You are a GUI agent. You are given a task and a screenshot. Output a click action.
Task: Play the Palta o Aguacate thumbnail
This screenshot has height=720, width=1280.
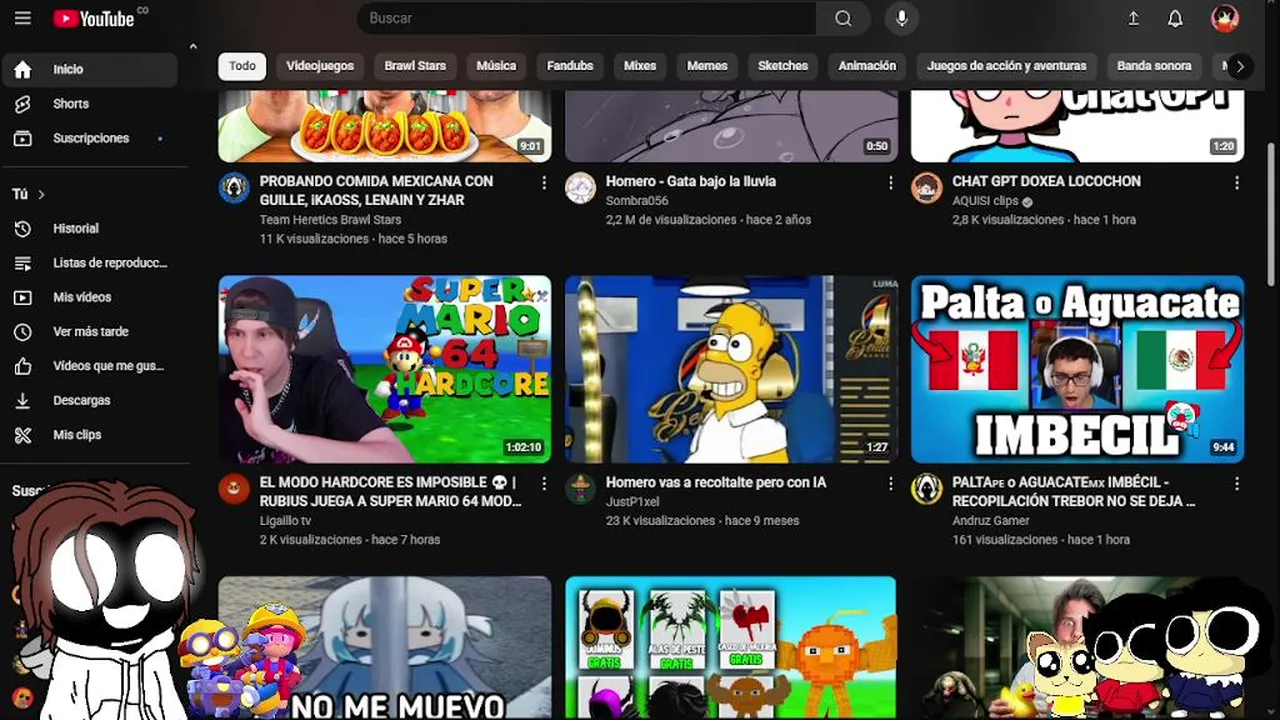(1078, 369)
